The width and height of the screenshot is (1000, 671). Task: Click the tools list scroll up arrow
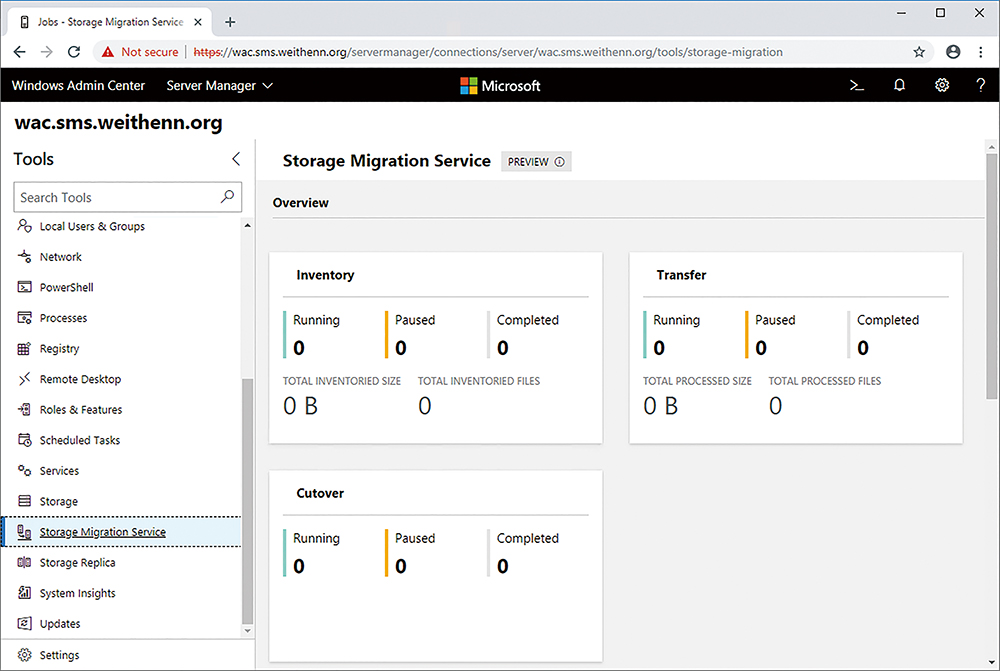(x=247, y=226)
